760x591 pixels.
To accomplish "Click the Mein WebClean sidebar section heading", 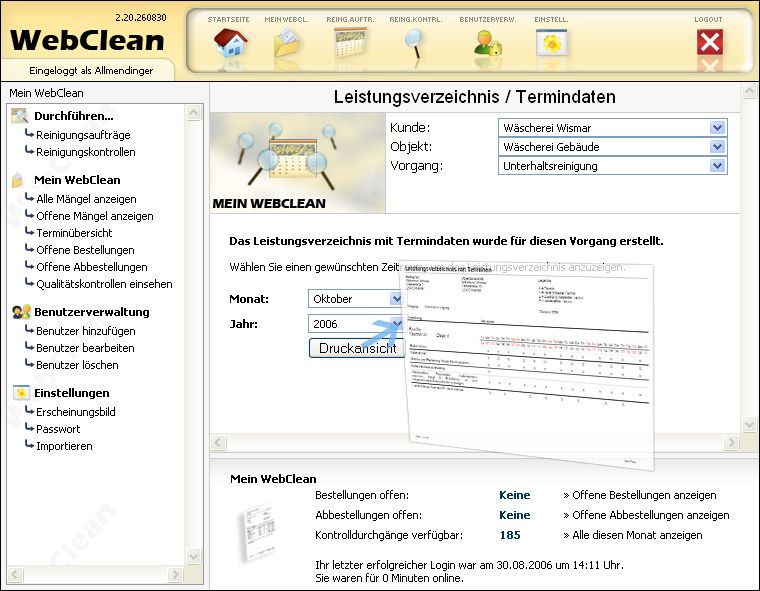I will pyautogui.click(x=77, y=180).
